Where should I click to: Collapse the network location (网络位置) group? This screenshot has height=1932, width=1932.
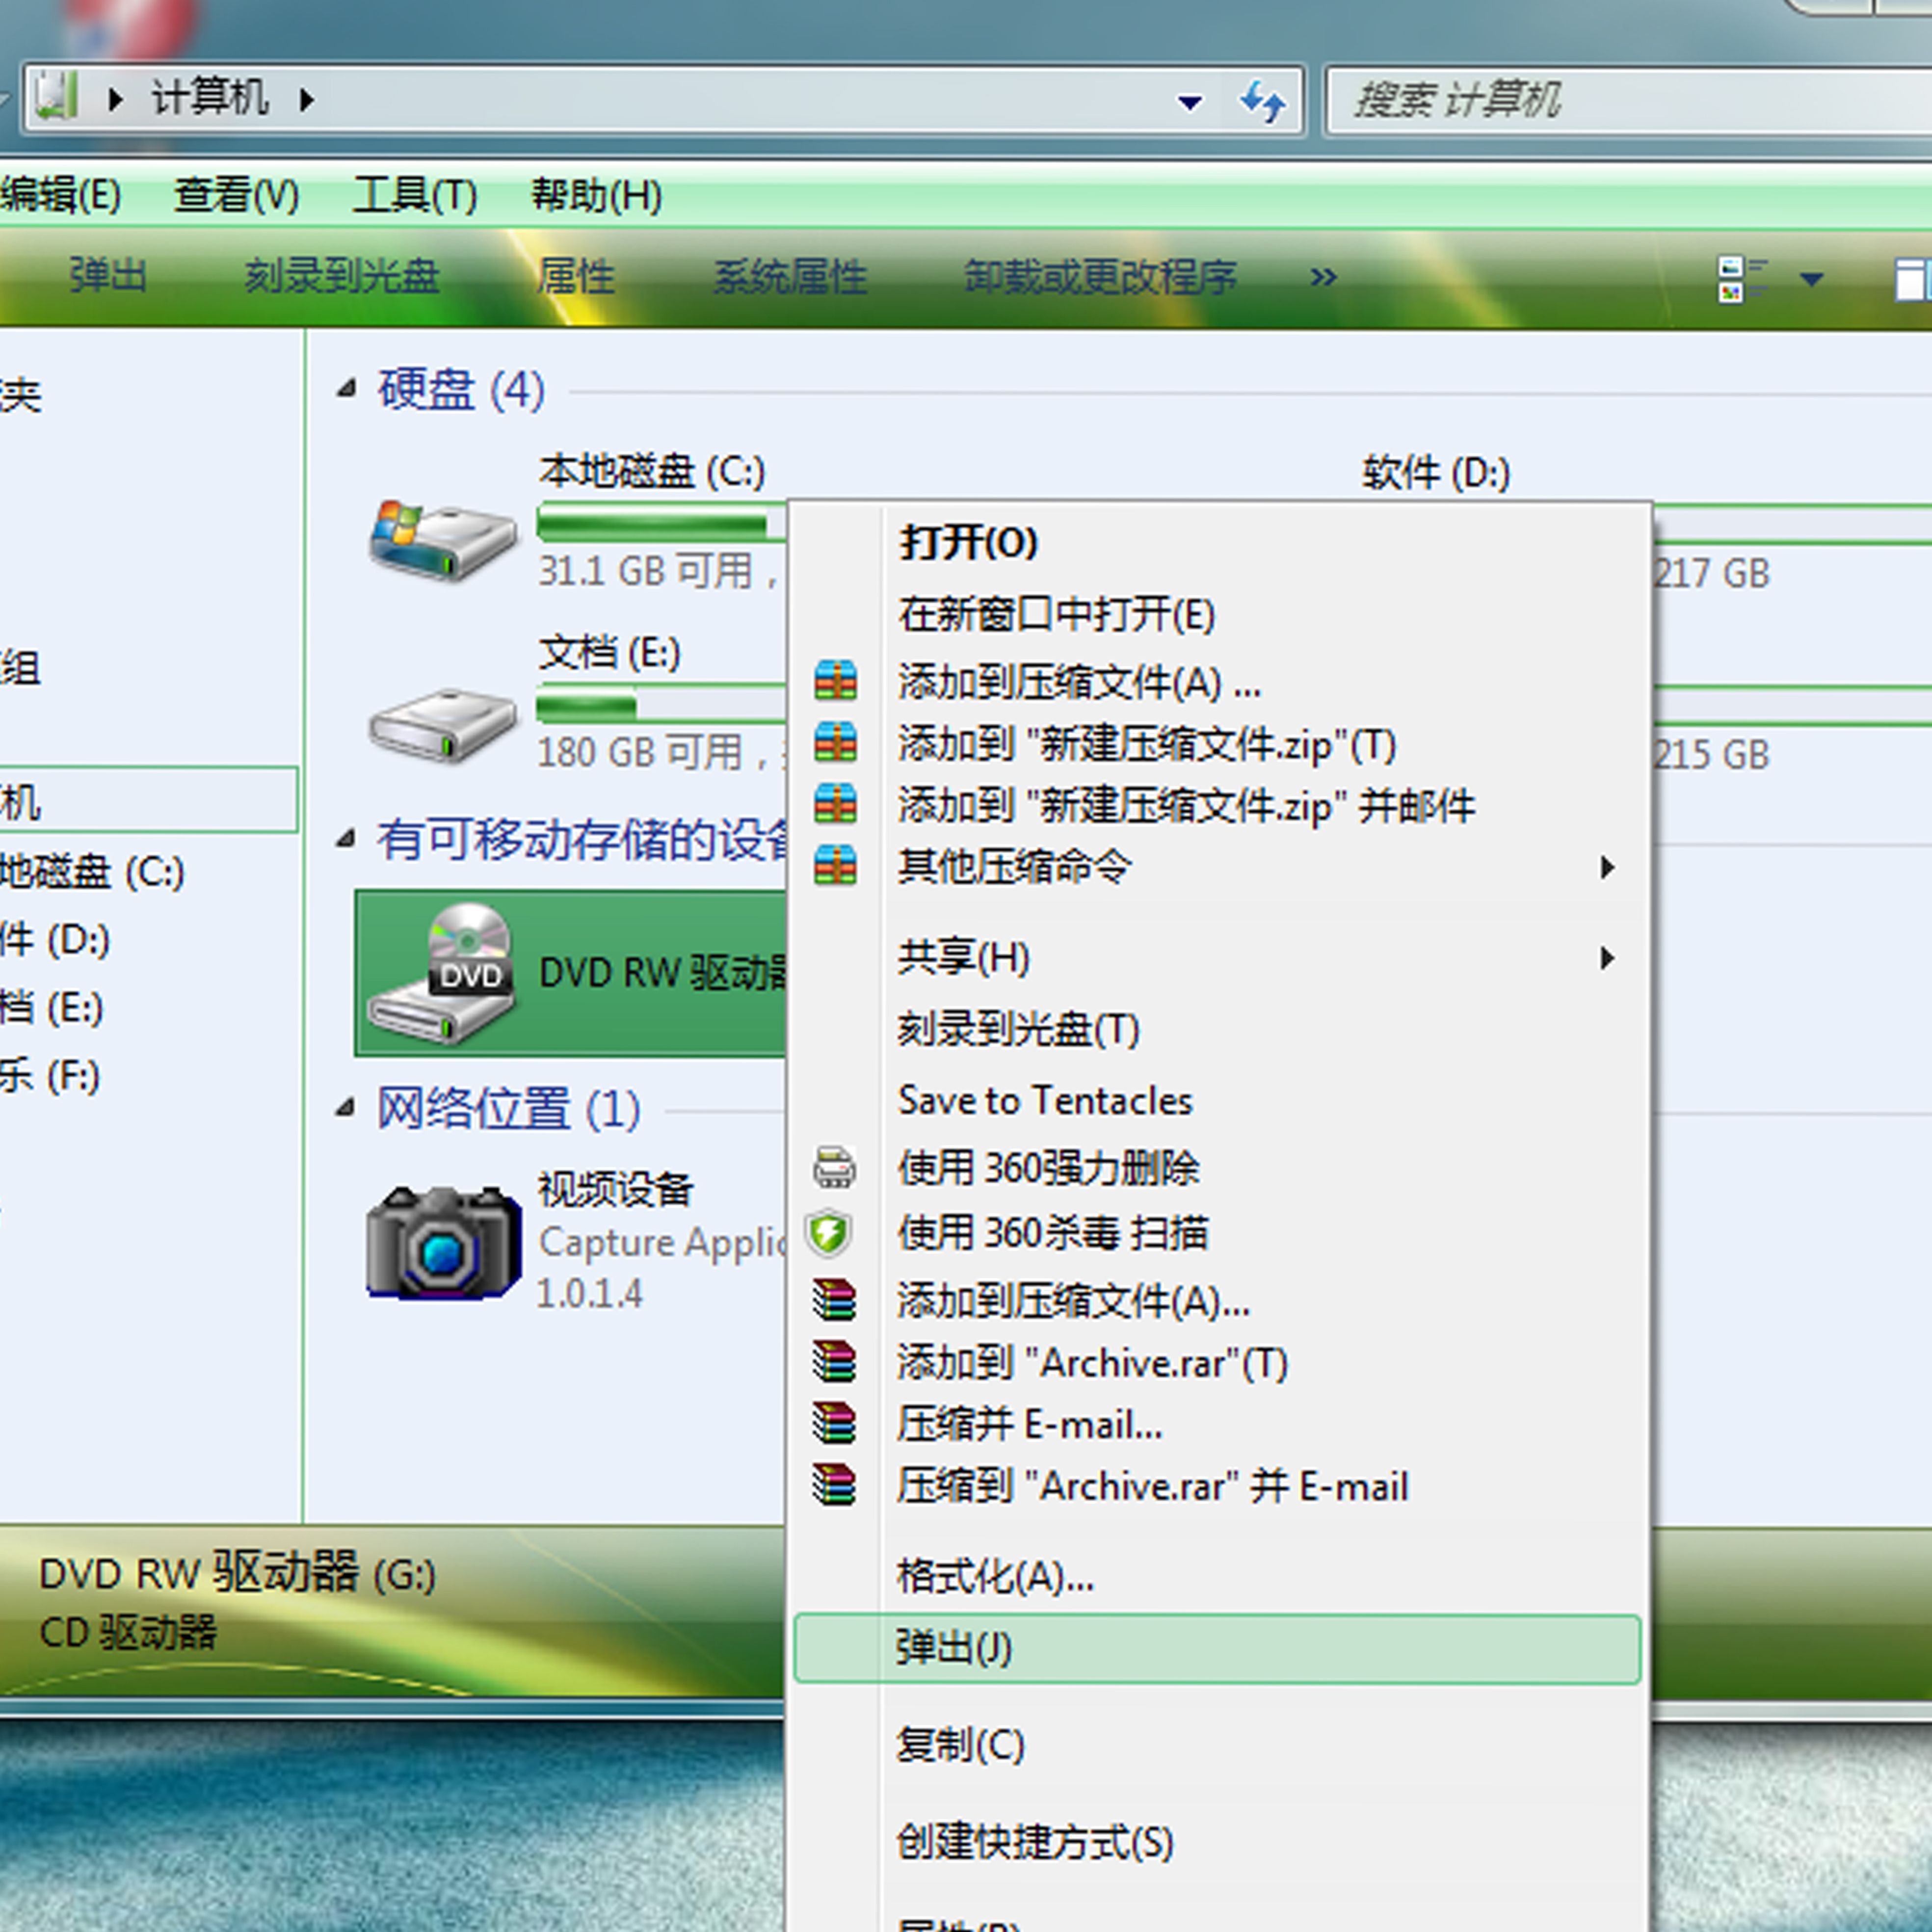point(346,1107)
